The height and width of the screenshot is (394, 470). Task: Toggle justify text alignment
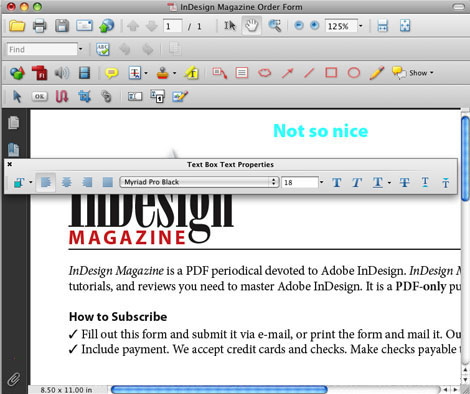pyautogui.click(x=108, y=182)
